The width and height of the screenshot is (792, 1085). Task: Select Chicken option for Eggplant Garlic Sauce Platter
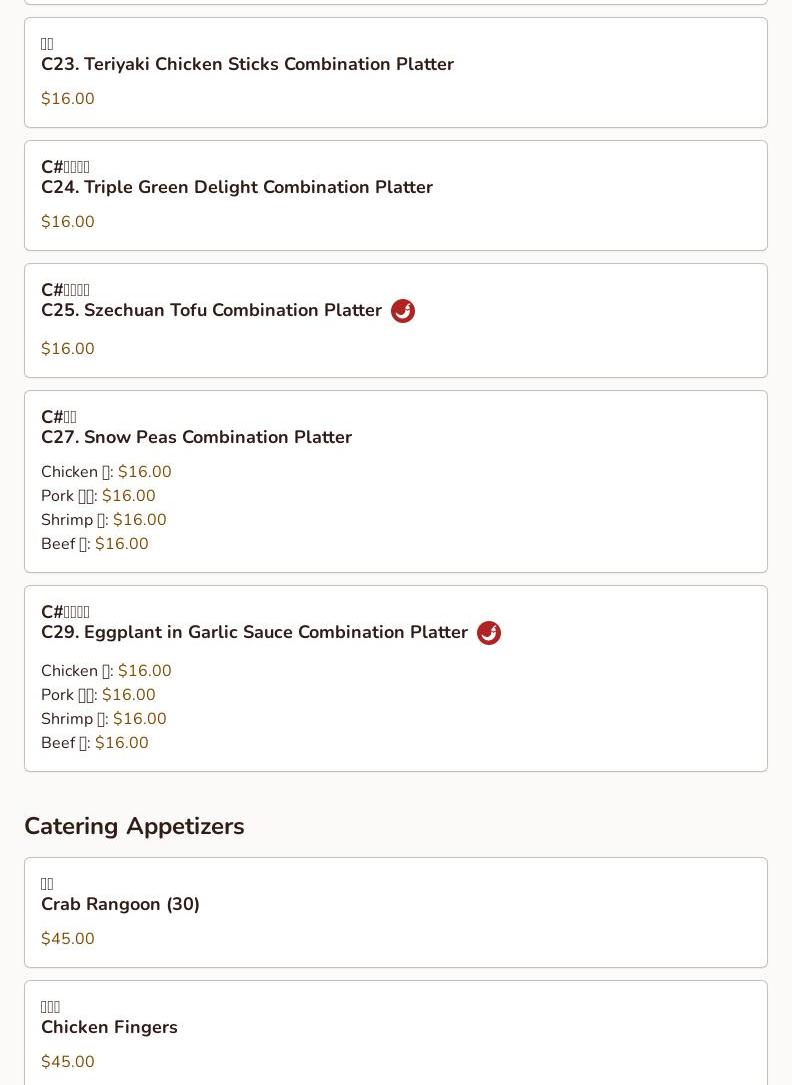pos(106,671)
